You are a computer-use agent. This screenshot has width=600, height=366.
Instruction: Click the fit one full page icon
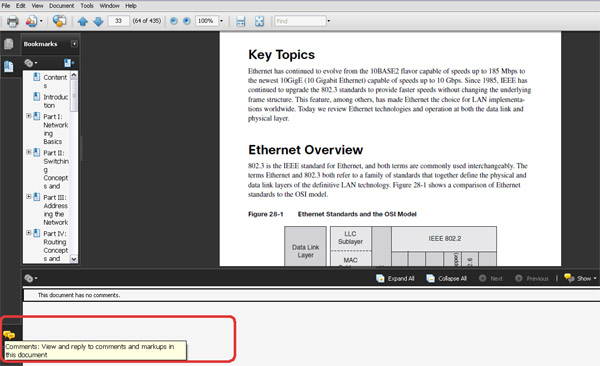point(259,21)
